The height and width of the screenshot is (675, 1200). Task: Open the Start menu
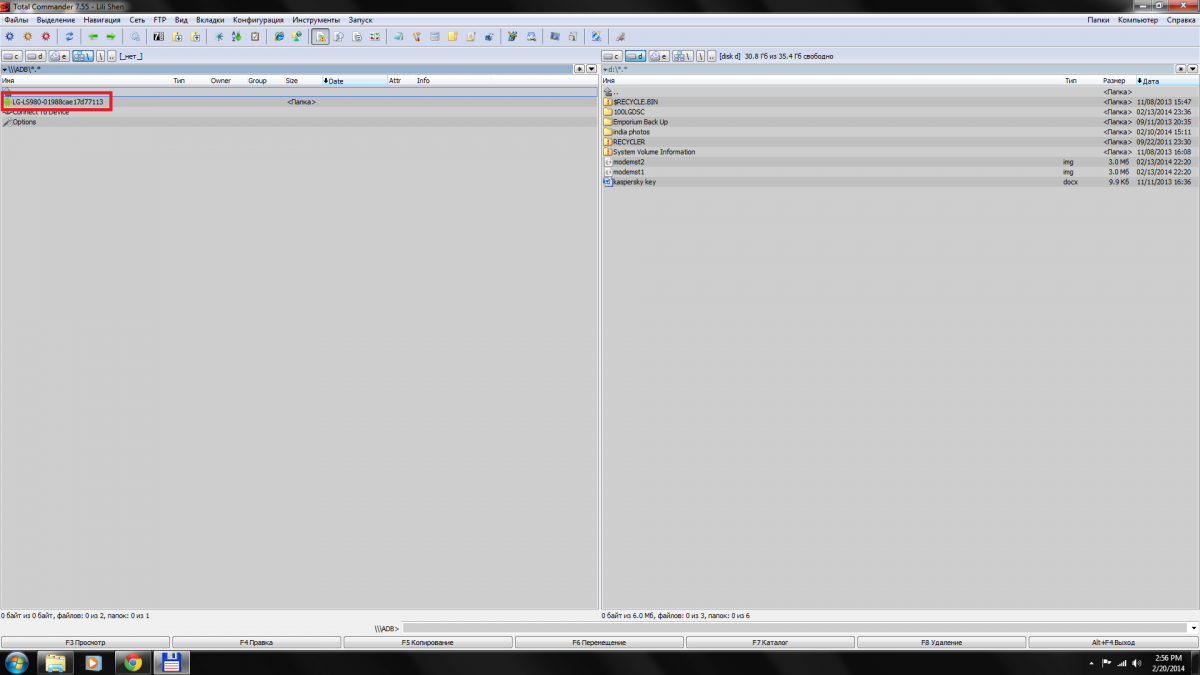(17, 662)
